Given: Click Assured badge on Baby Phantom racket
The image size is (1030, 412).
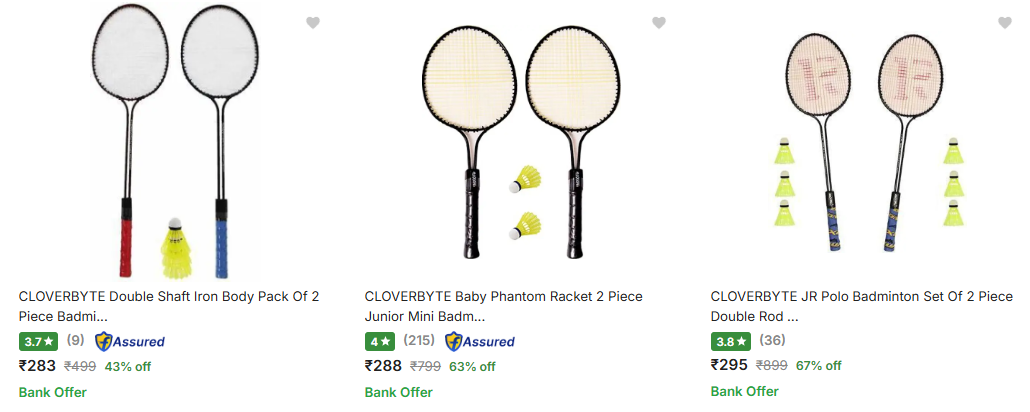Looking at the screenshot, I should point(480,341).
